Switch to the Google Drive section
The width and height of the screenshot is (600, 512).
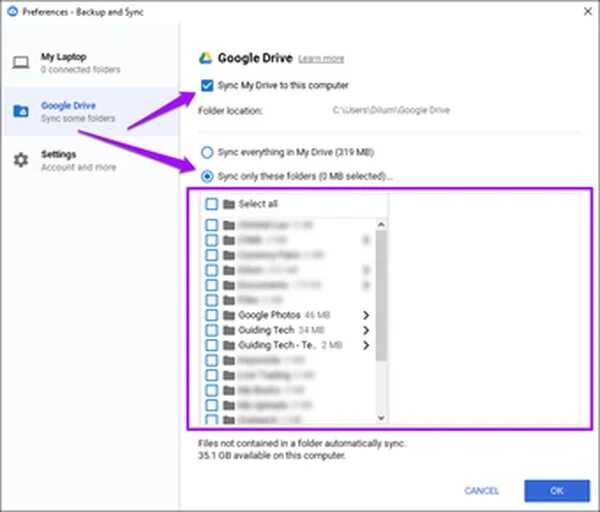91,111
